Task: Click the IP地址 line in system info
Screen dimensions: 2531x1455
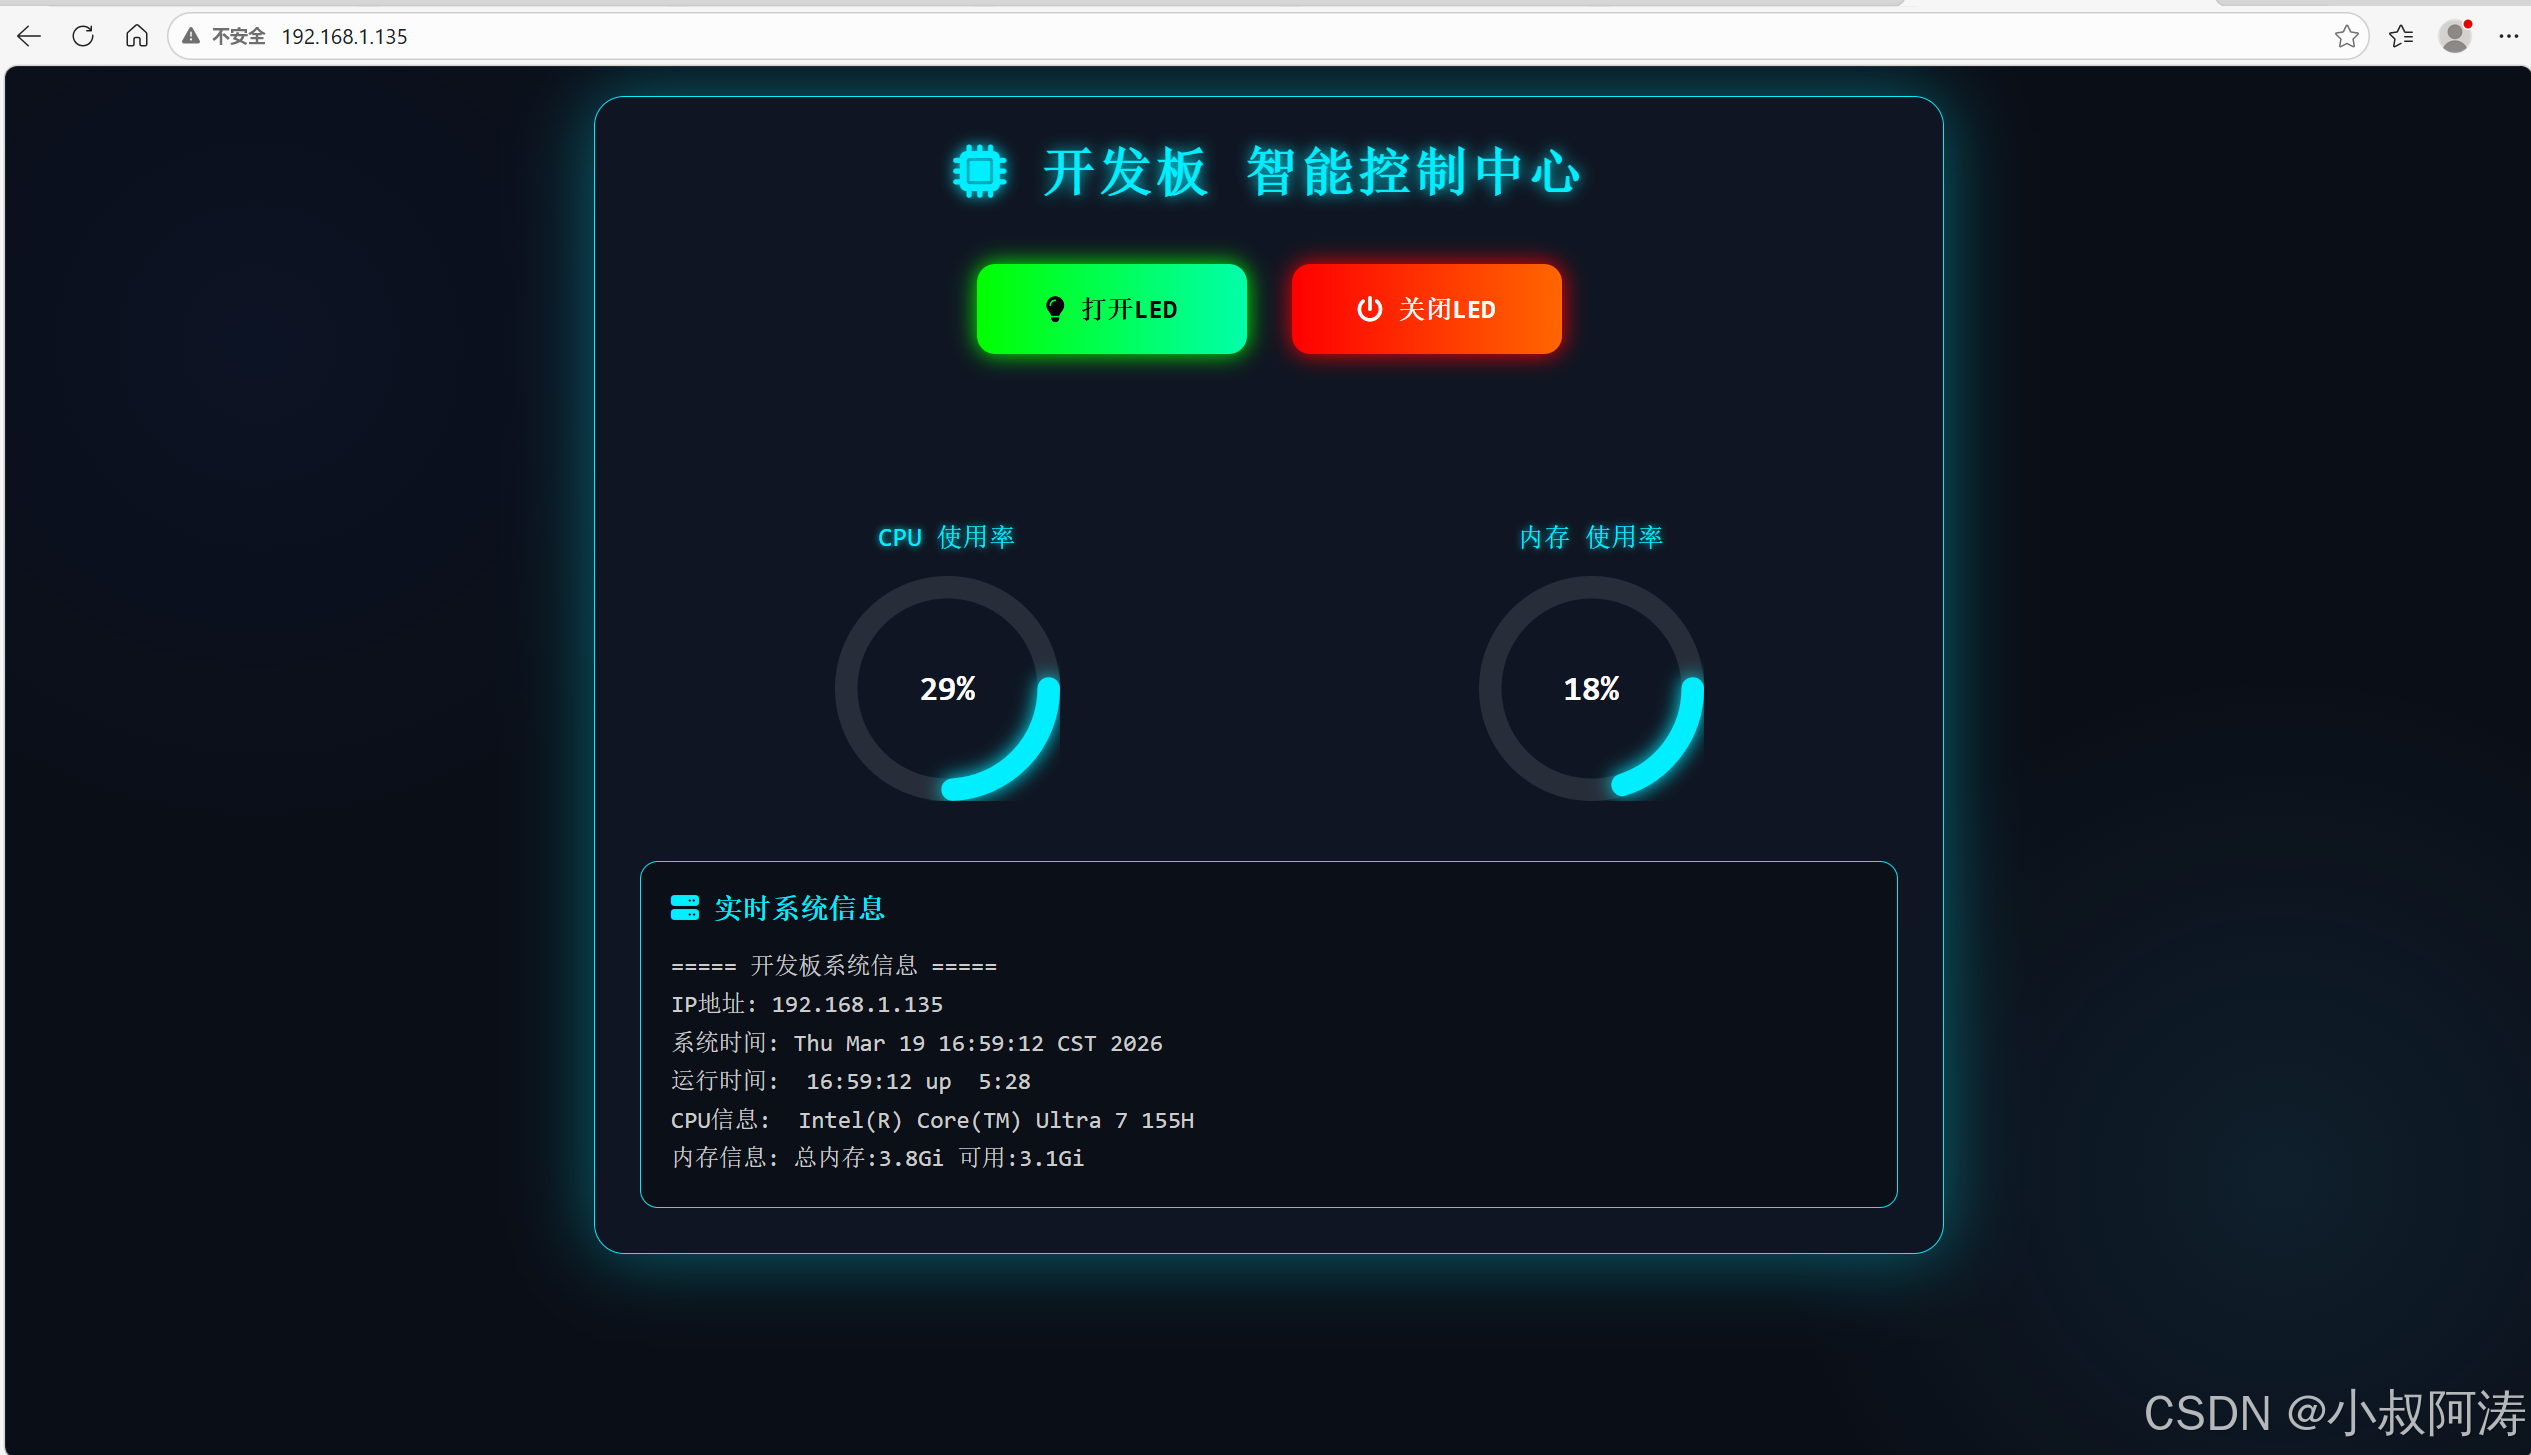Action: tap(807, 1004)
